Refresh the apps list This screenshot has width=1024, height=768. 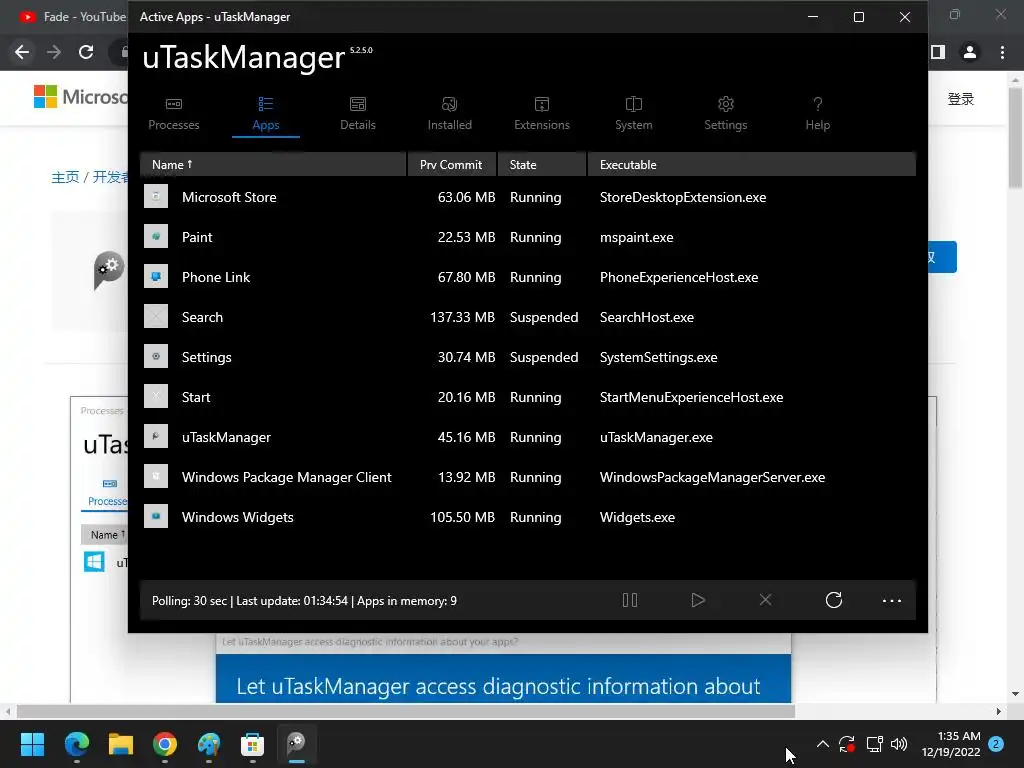834,600
